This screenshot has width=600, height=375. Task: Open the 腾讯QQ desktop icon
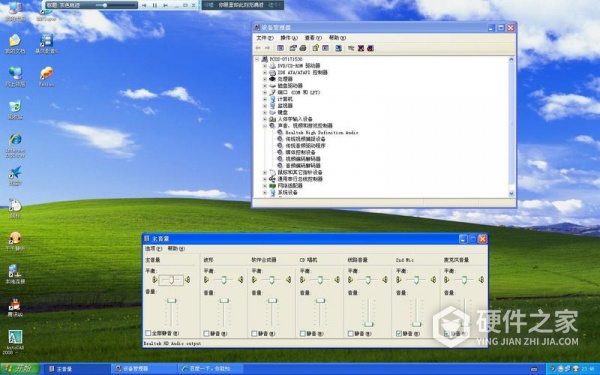pyautogui.click(x=15, y=307)
